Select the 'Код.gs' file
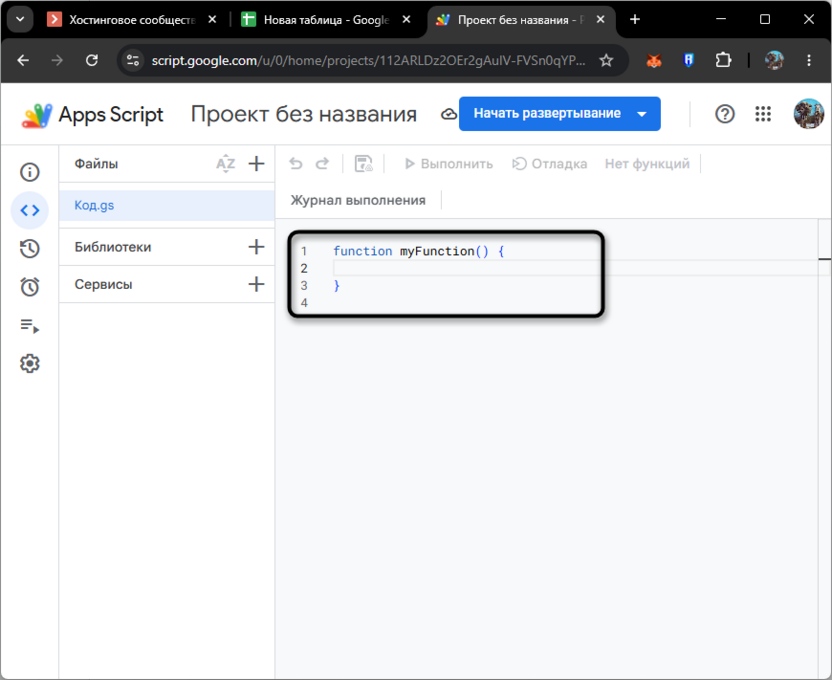 tap(167, 206)
